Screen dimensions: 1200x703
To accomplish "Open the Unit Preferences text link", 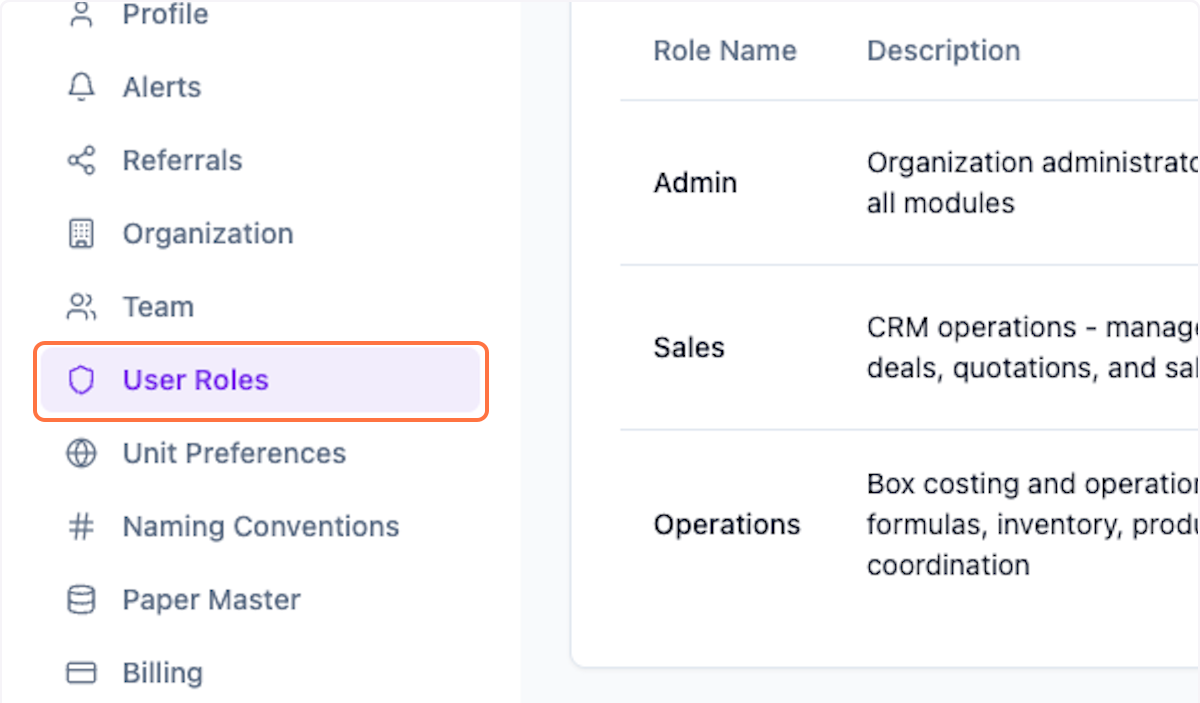I will pos(234,453).
